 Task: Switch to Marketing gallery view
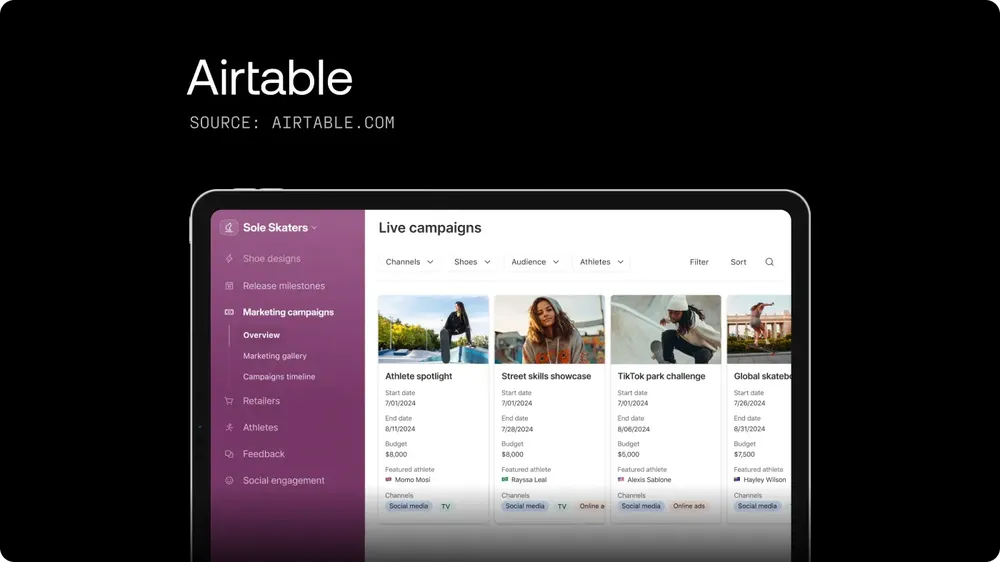[x=275, y=356]
